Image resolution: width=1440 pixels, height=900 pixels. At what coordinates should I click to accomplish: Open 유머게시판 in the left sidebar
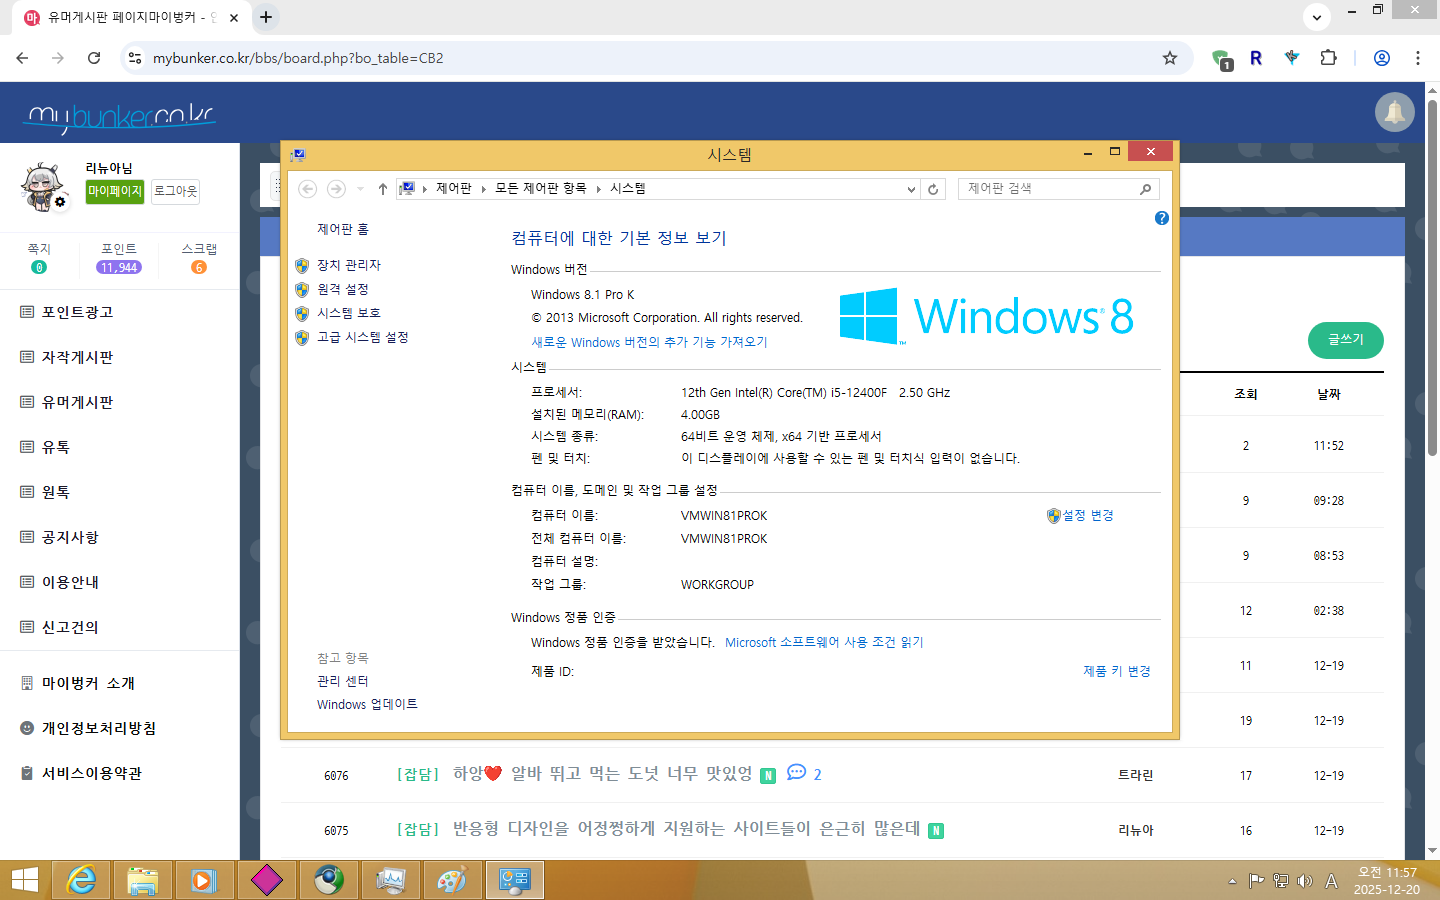(x=77, y=402)
